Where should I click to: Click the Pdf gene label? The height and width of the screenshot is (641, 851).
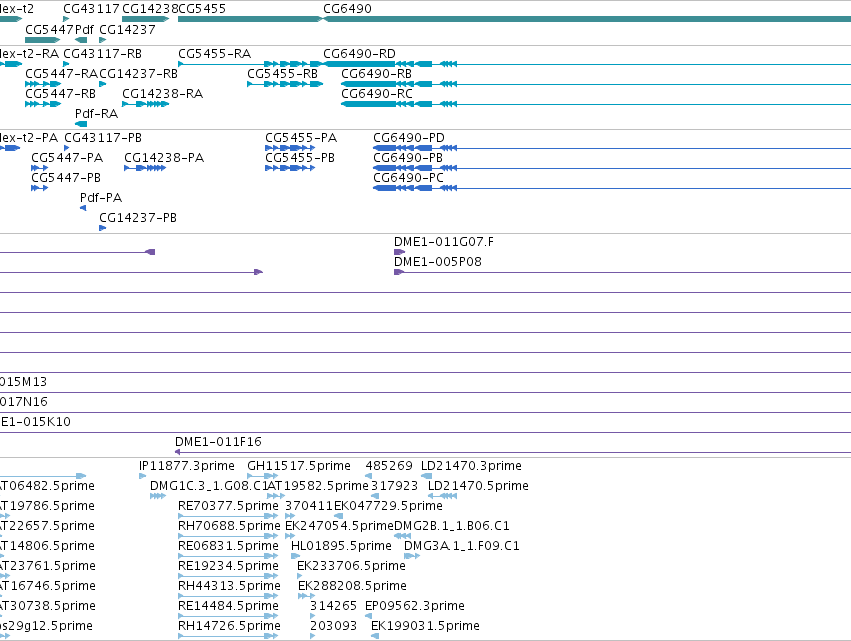[x=84, y=29]
